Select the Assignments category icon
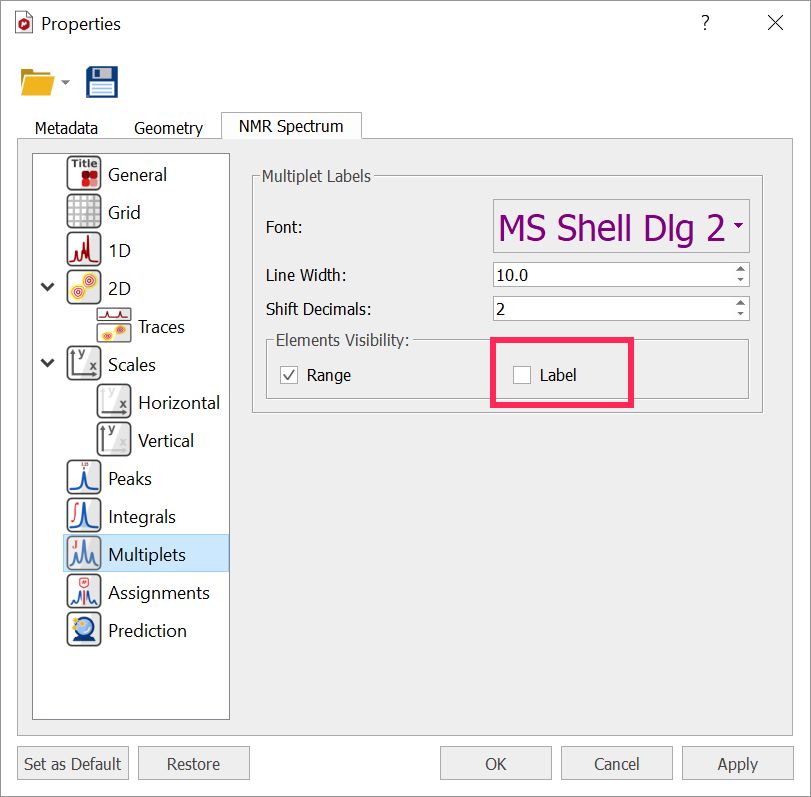Screen dimensions: 811x797 coord(84,592)
